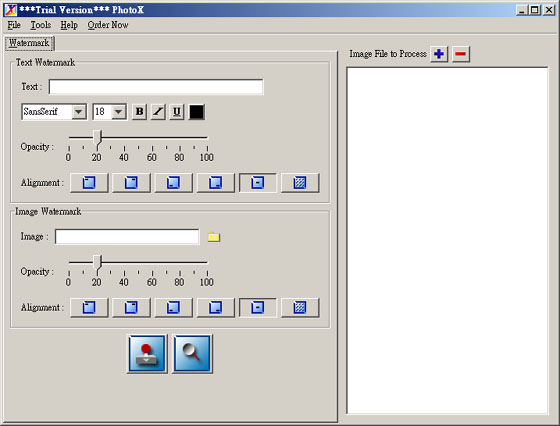Select bottom-left alignment for Text Watermark
The width and height of the screenshot is (560, 426).
click(x=173, y=183)
